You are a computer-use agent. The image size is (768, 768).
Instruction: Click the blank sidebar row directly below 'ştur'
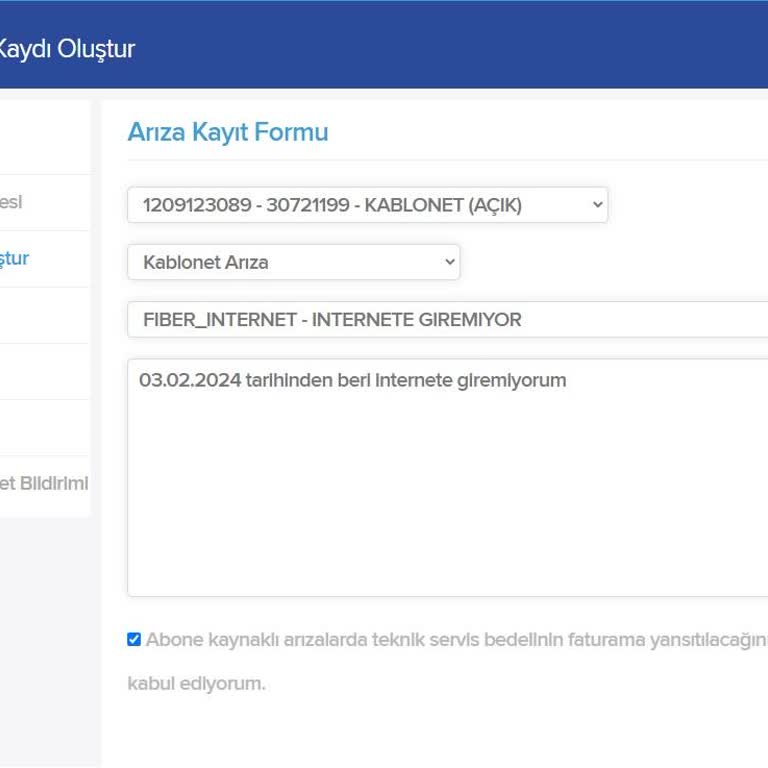[x=44, y=315]
